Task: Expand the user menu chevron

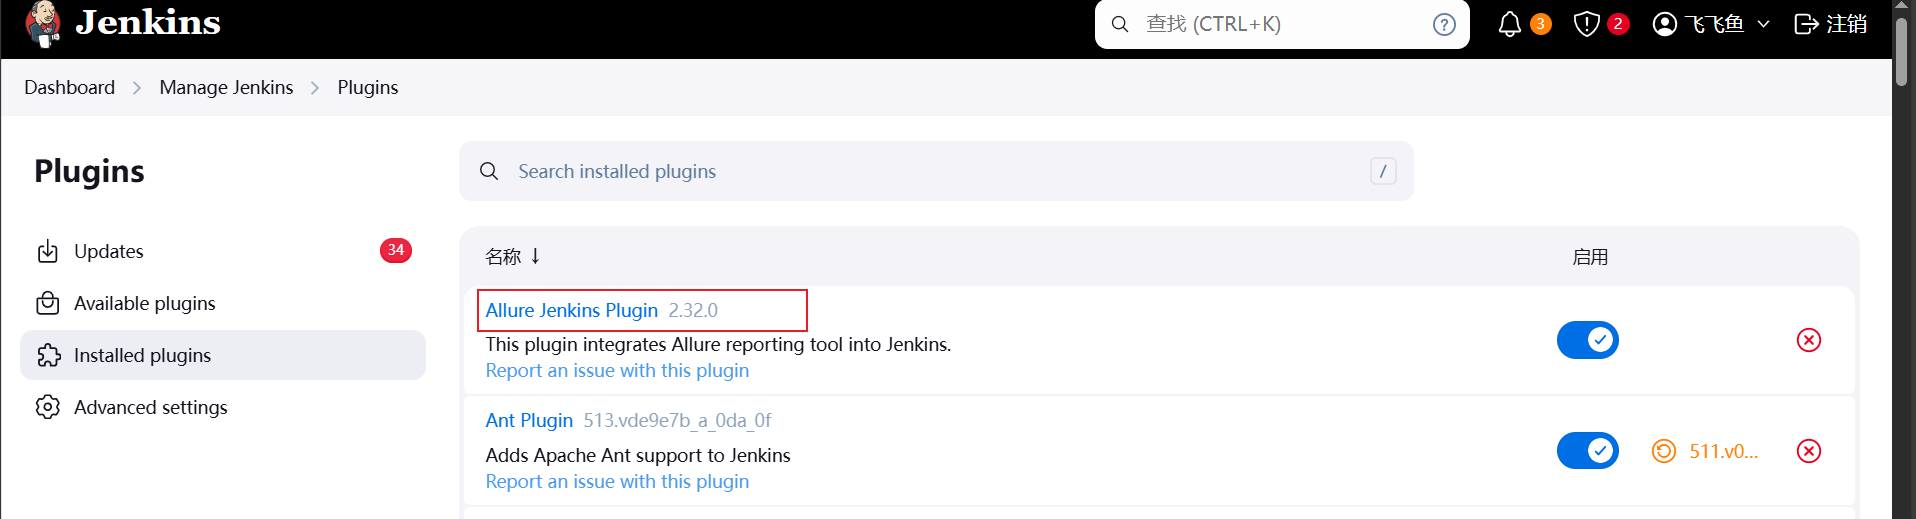Action: point(1763,24)
